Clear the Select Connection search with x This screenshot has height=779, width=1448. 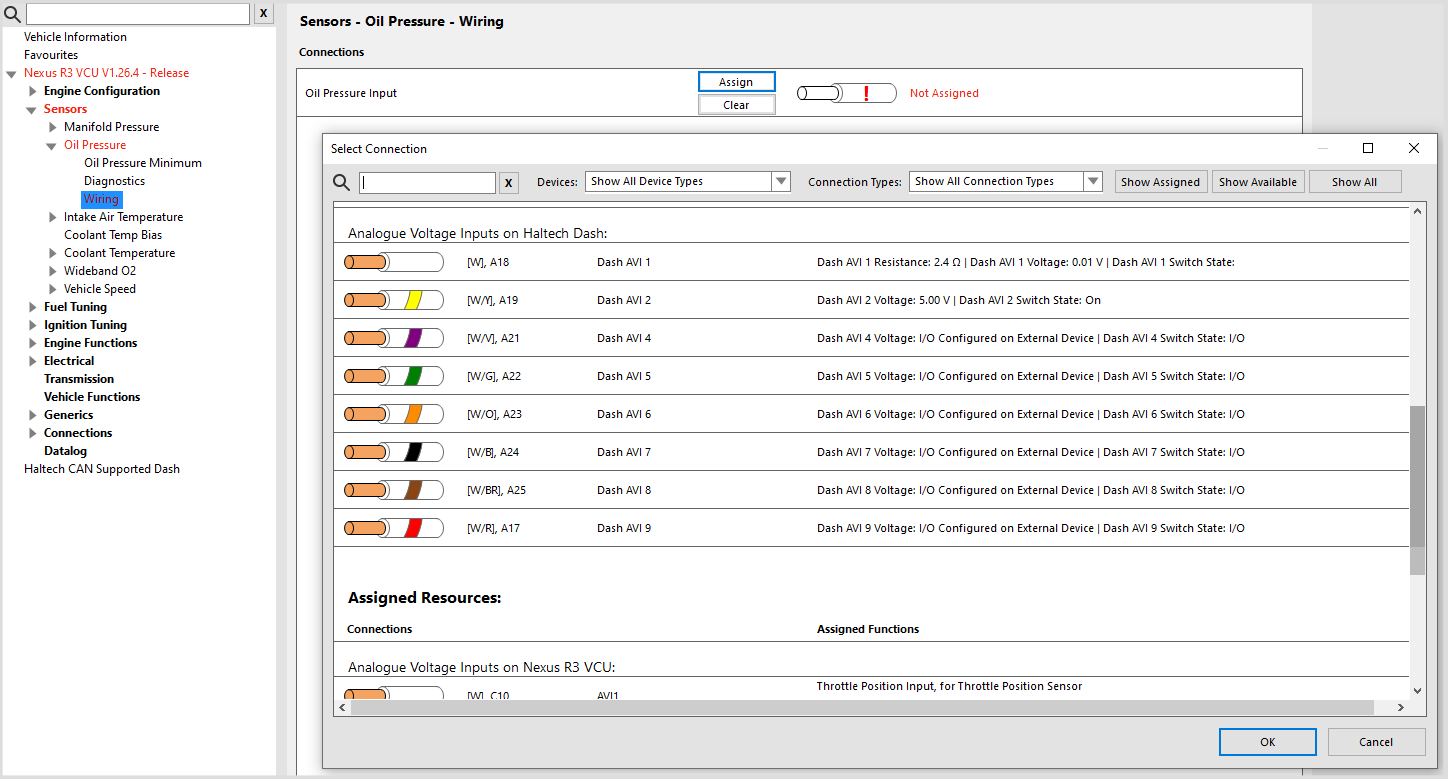509,183
